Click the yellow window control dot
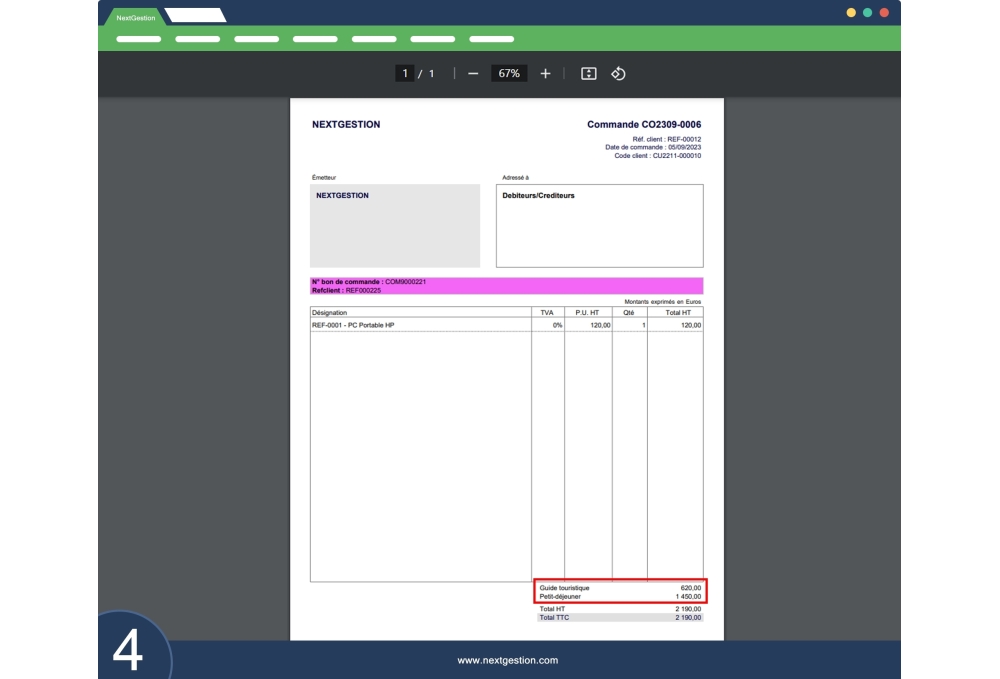The height and width of the screenshot is (679, 1000). (x=852, y=13)
